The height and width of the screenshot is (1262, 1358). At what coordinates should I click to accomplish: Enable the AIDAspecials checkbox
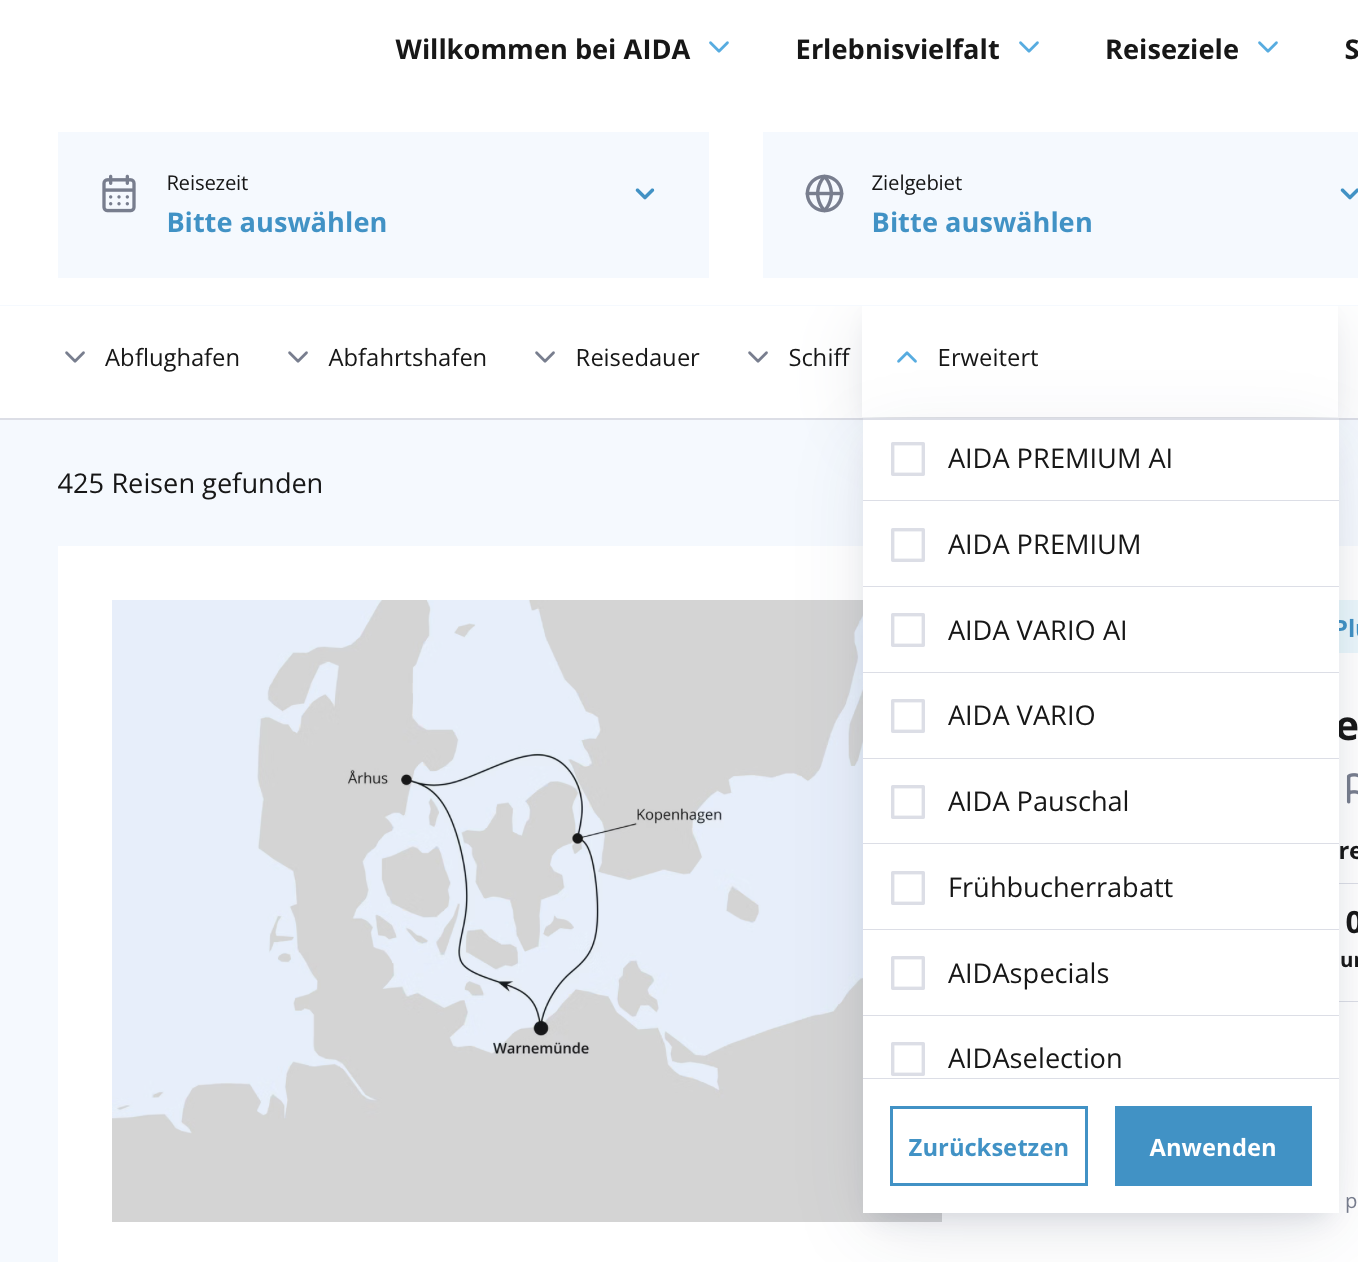point(908,973)
